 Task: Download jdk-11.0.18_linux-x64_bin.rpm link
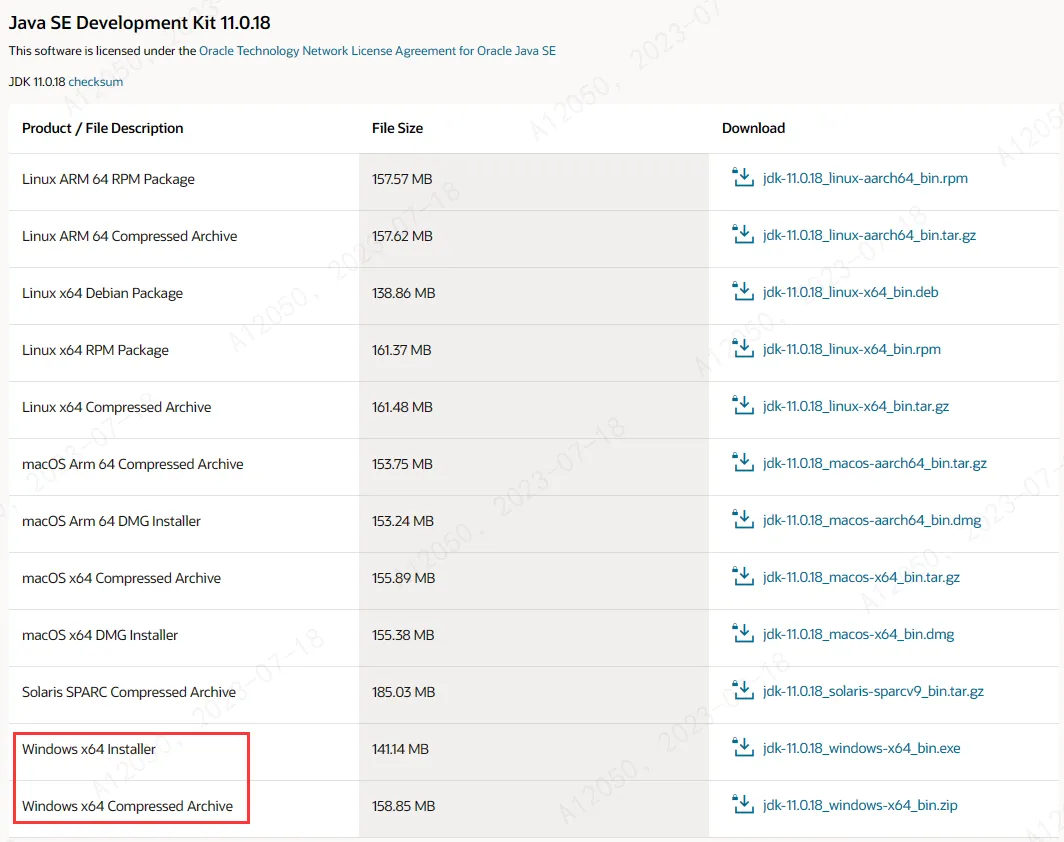[x=852, y=349]
